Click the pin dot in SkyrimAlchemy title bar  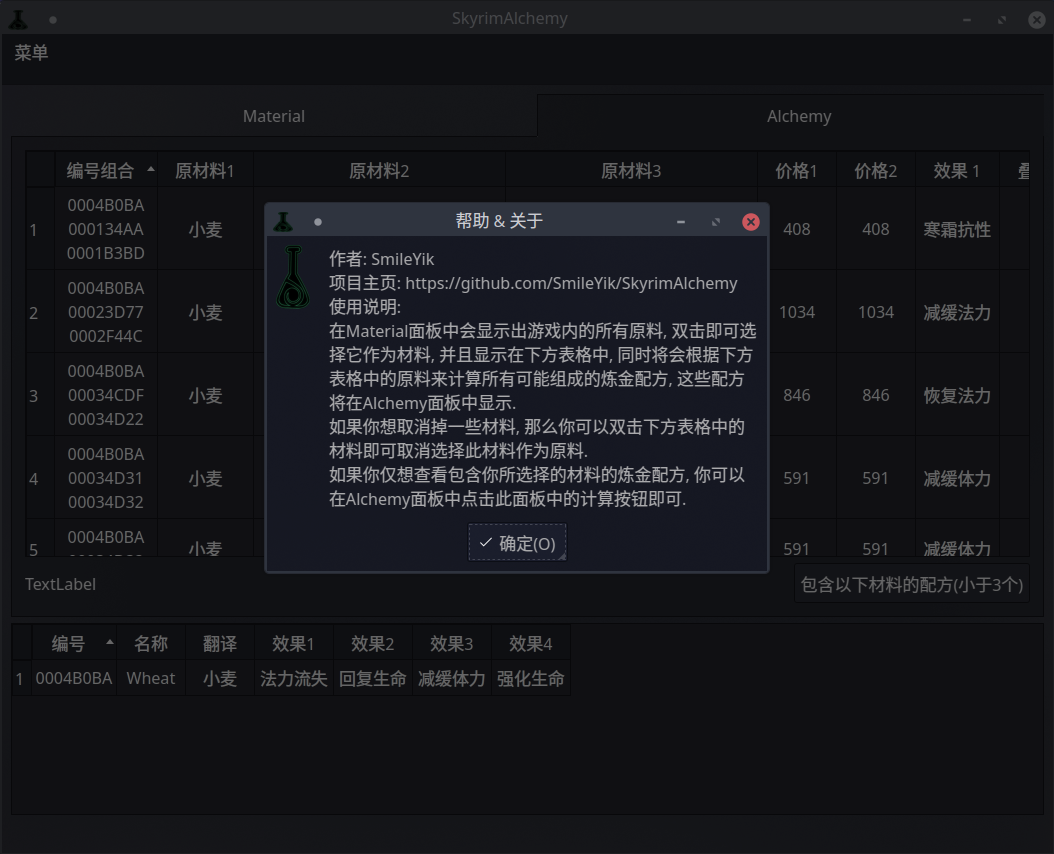[x=53, y=20]
